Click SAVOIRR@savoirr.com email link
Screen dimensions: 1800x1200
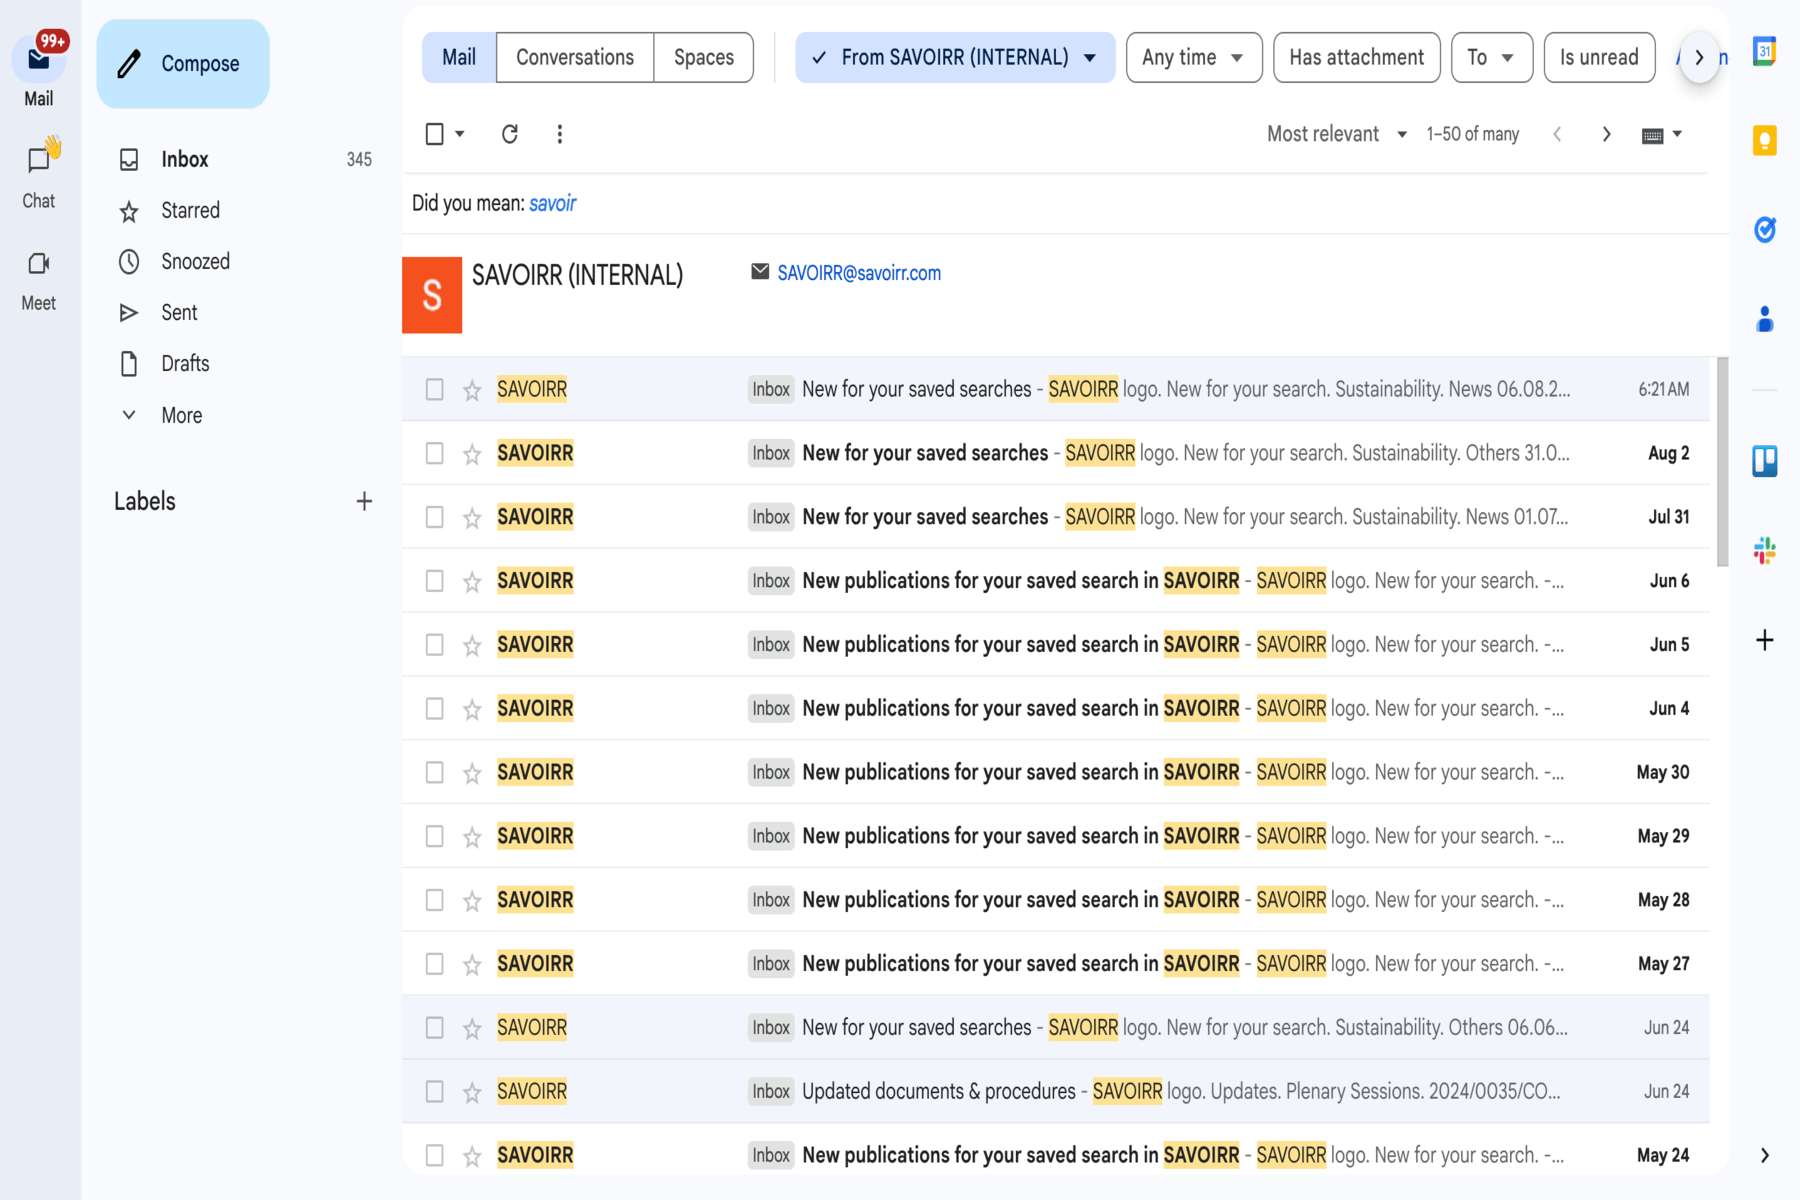coord(859,273)
